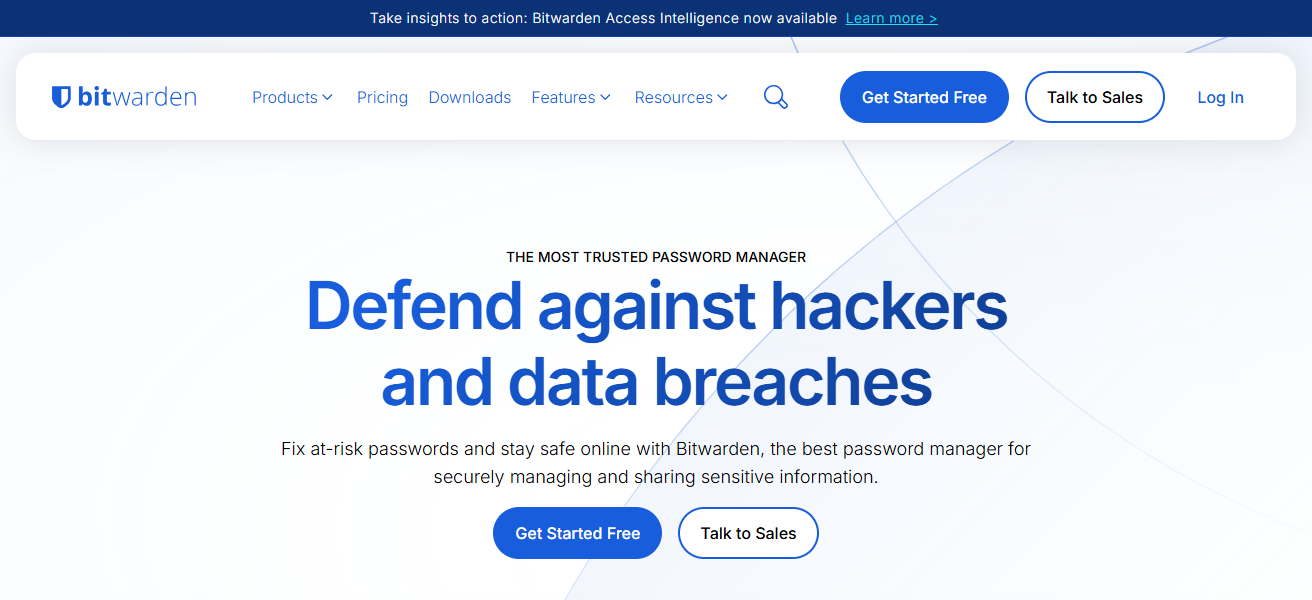Select the THE MOST TRUSTED PASSWORD MANAGER tagline

pyautogui.click(x=656, y=256)
